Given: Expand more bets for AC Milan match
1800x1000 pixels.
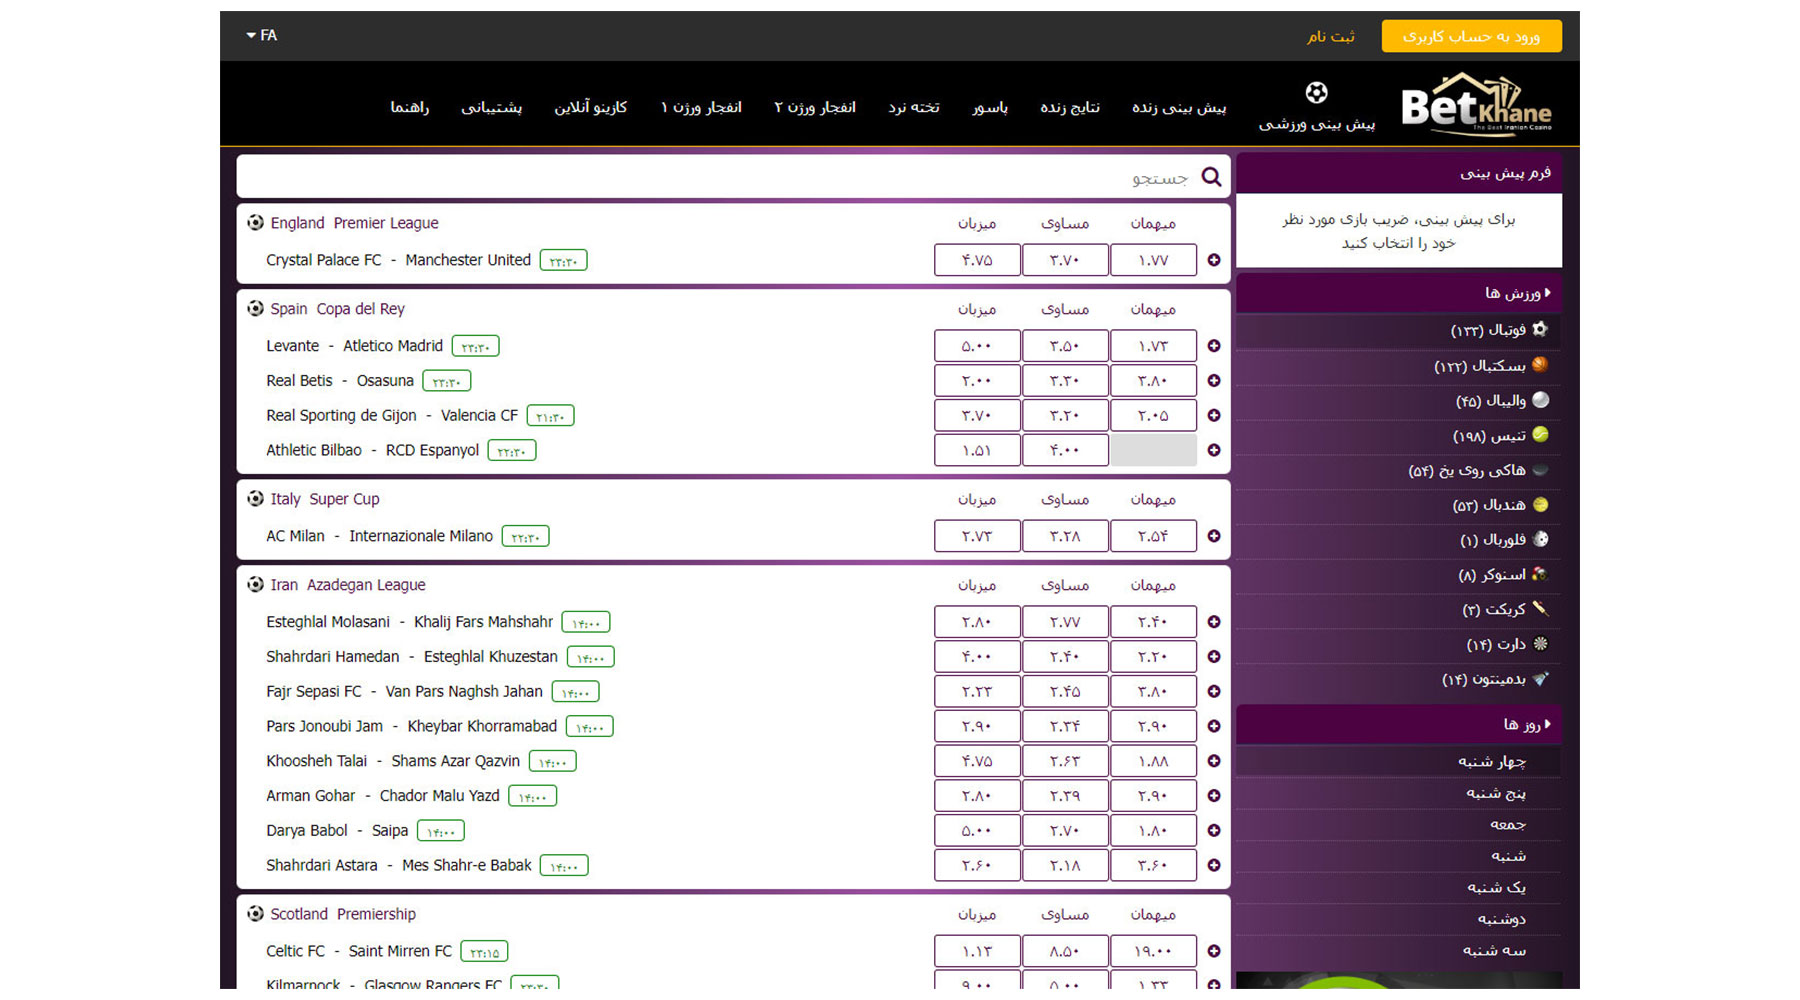Looking at the screenshot, I should pos(1214,536).
